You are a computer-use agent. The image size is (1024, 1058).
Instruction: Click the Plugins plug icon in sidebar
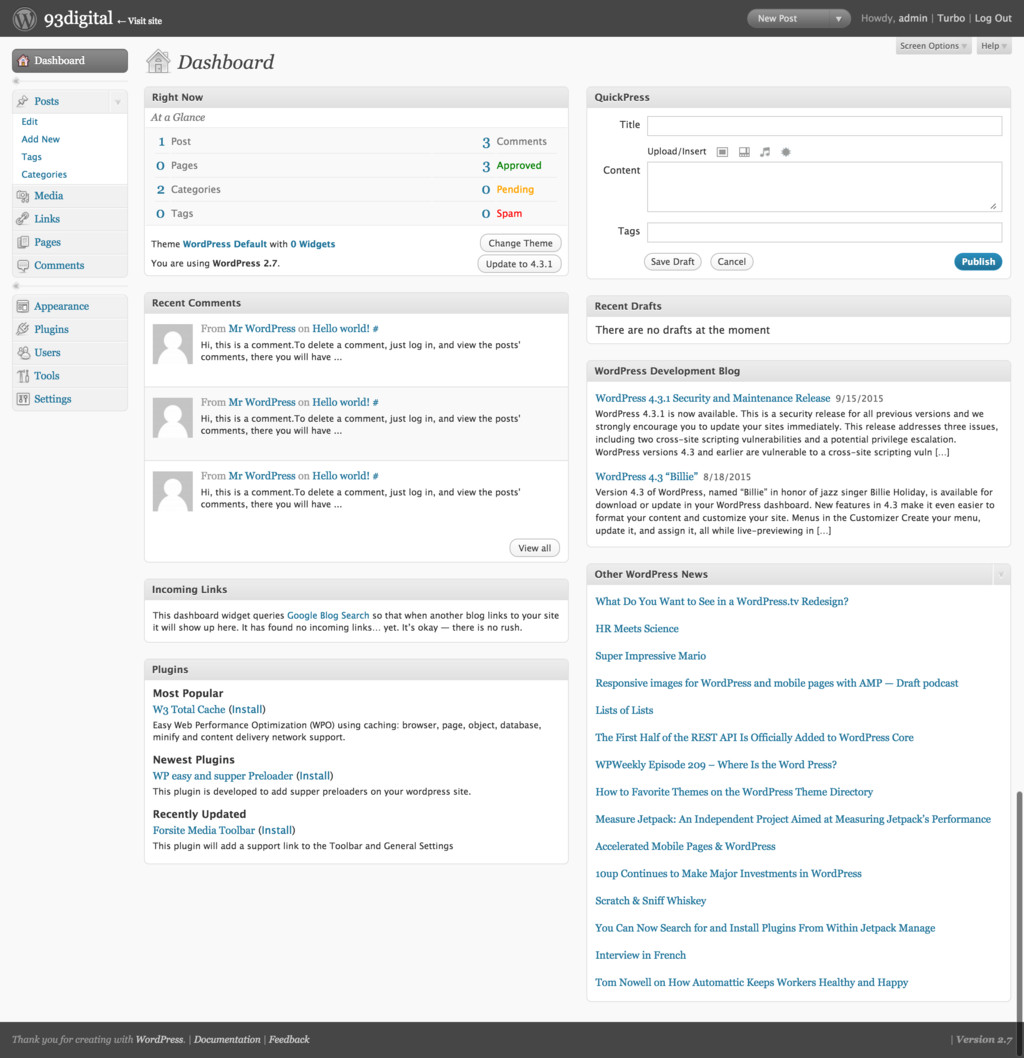(x=24, y=329)
